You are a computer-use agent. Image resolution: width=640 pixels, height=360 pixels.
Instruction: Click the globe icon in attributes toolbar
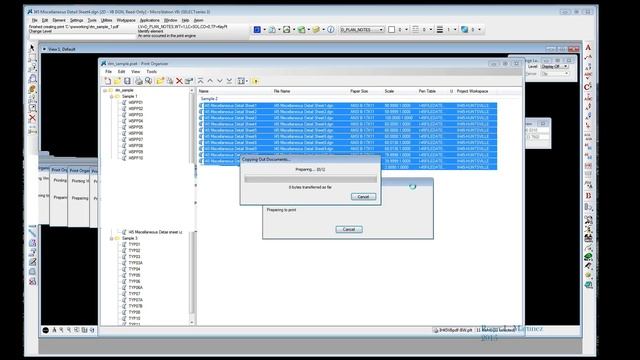(x=464, y=29)
